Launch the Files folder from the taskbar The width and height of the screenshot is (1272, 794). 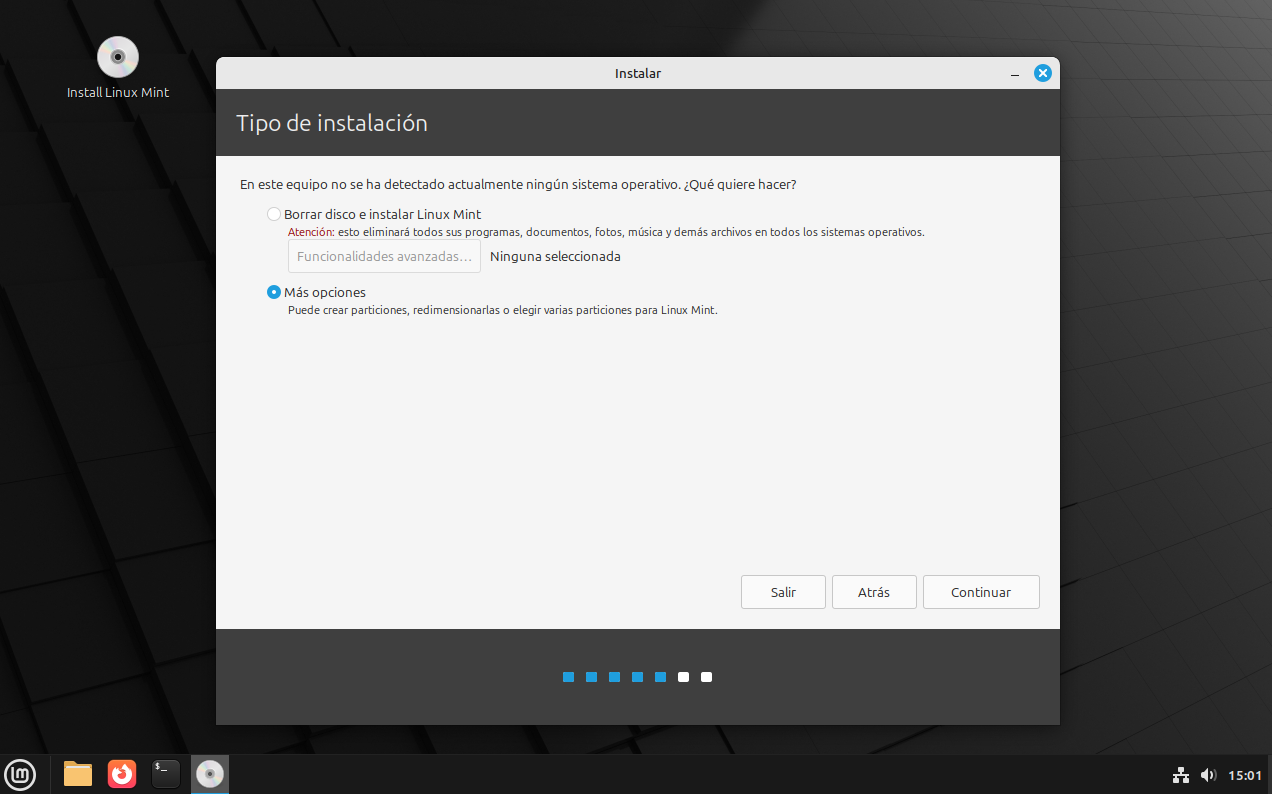[78, 774]
